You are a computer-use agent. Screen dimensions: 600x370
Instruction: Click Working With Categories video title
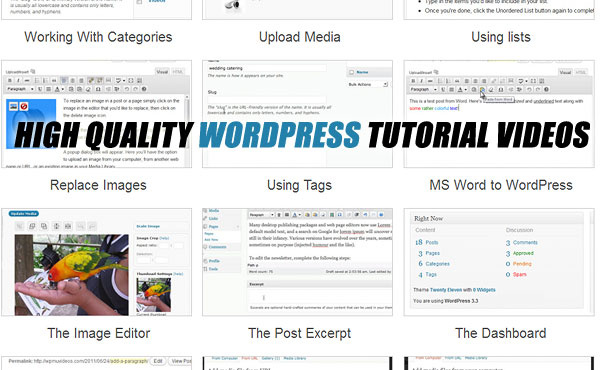[x=98, y=37]
